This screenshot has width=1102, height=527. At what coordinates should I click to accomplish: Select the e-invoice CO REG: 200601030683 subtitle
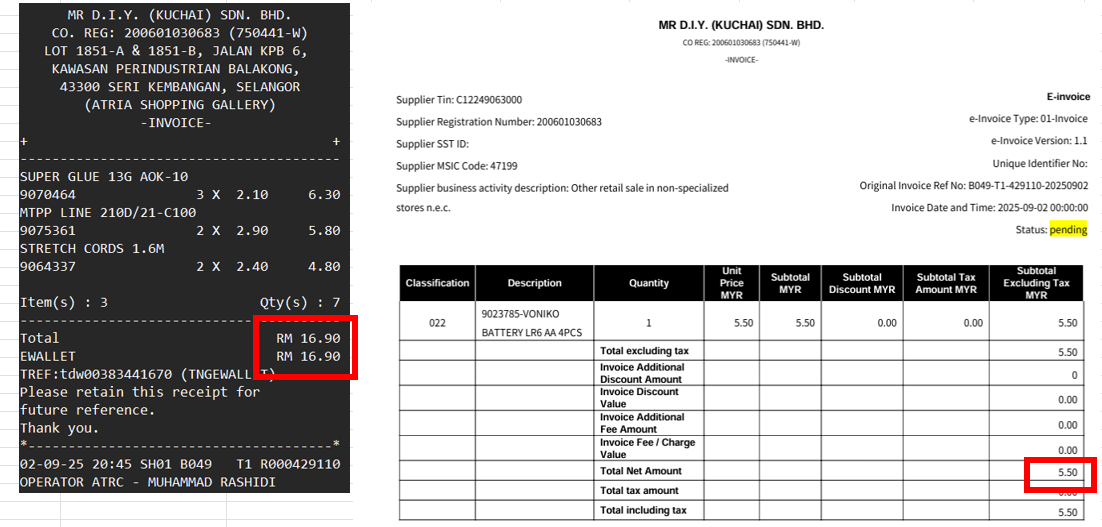[x=741, y=43]
